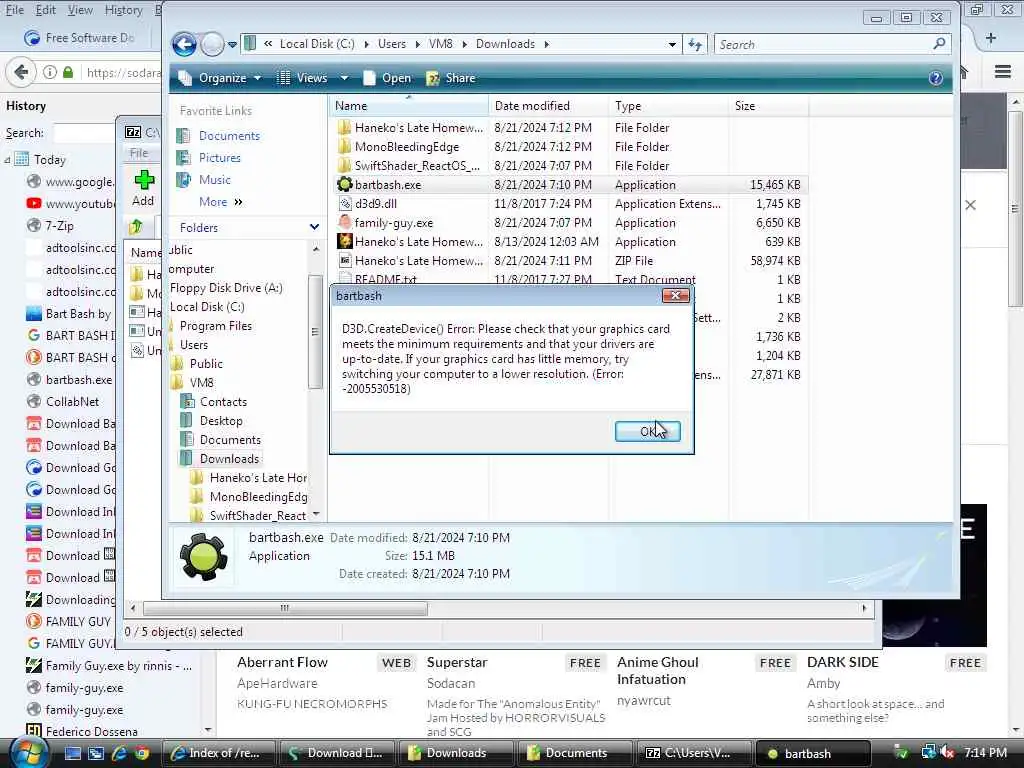1024x768 pixels.
Task: Switch to Documents taskbar button
Action: tap(575, 754)
